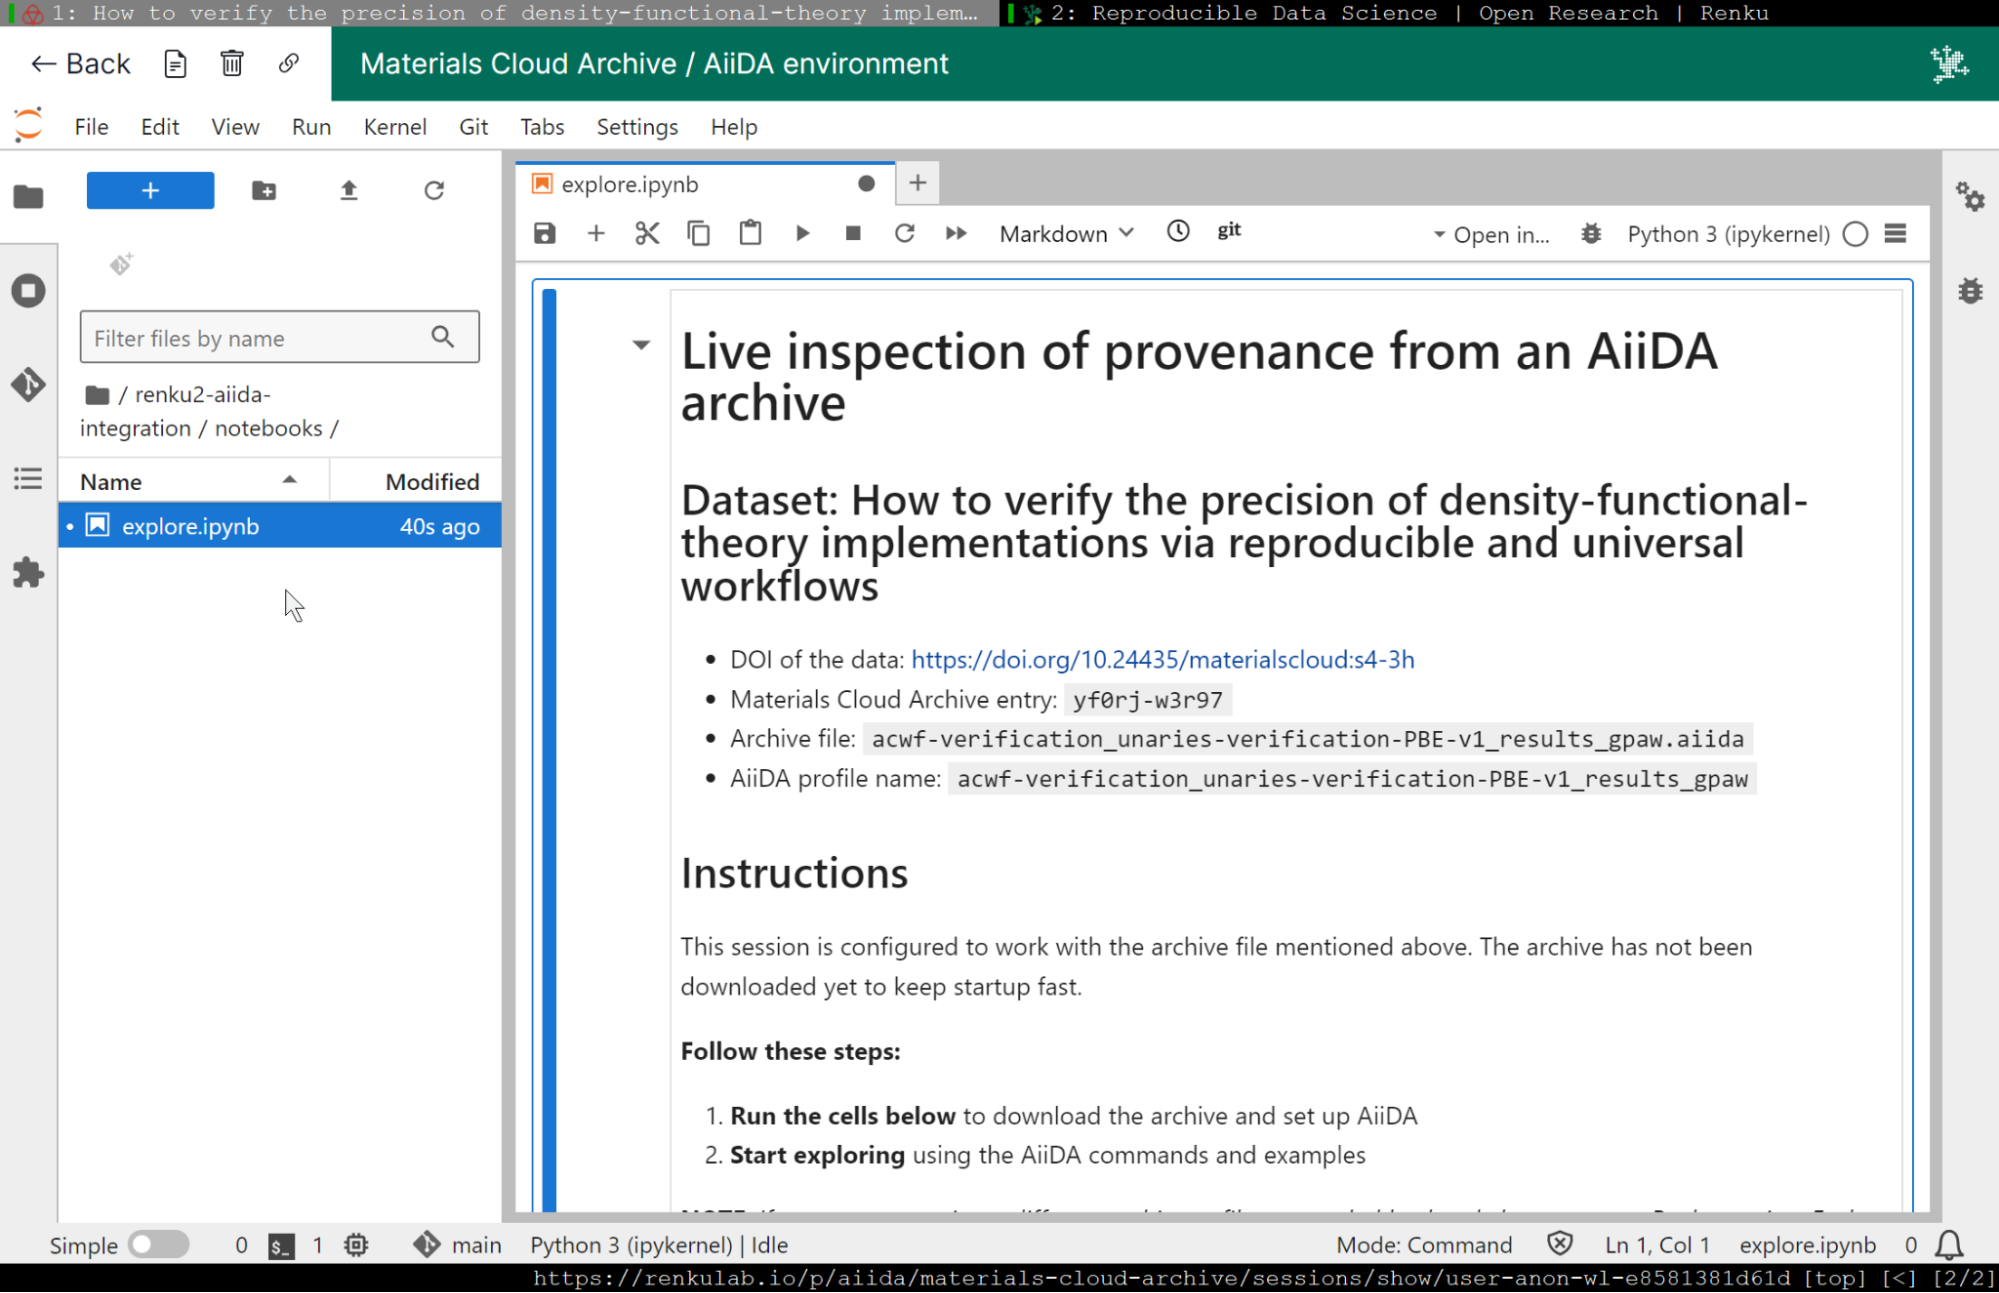Open the Git sidebar panel
The width and height of the screenshot is (1999, 1293).
28,384
